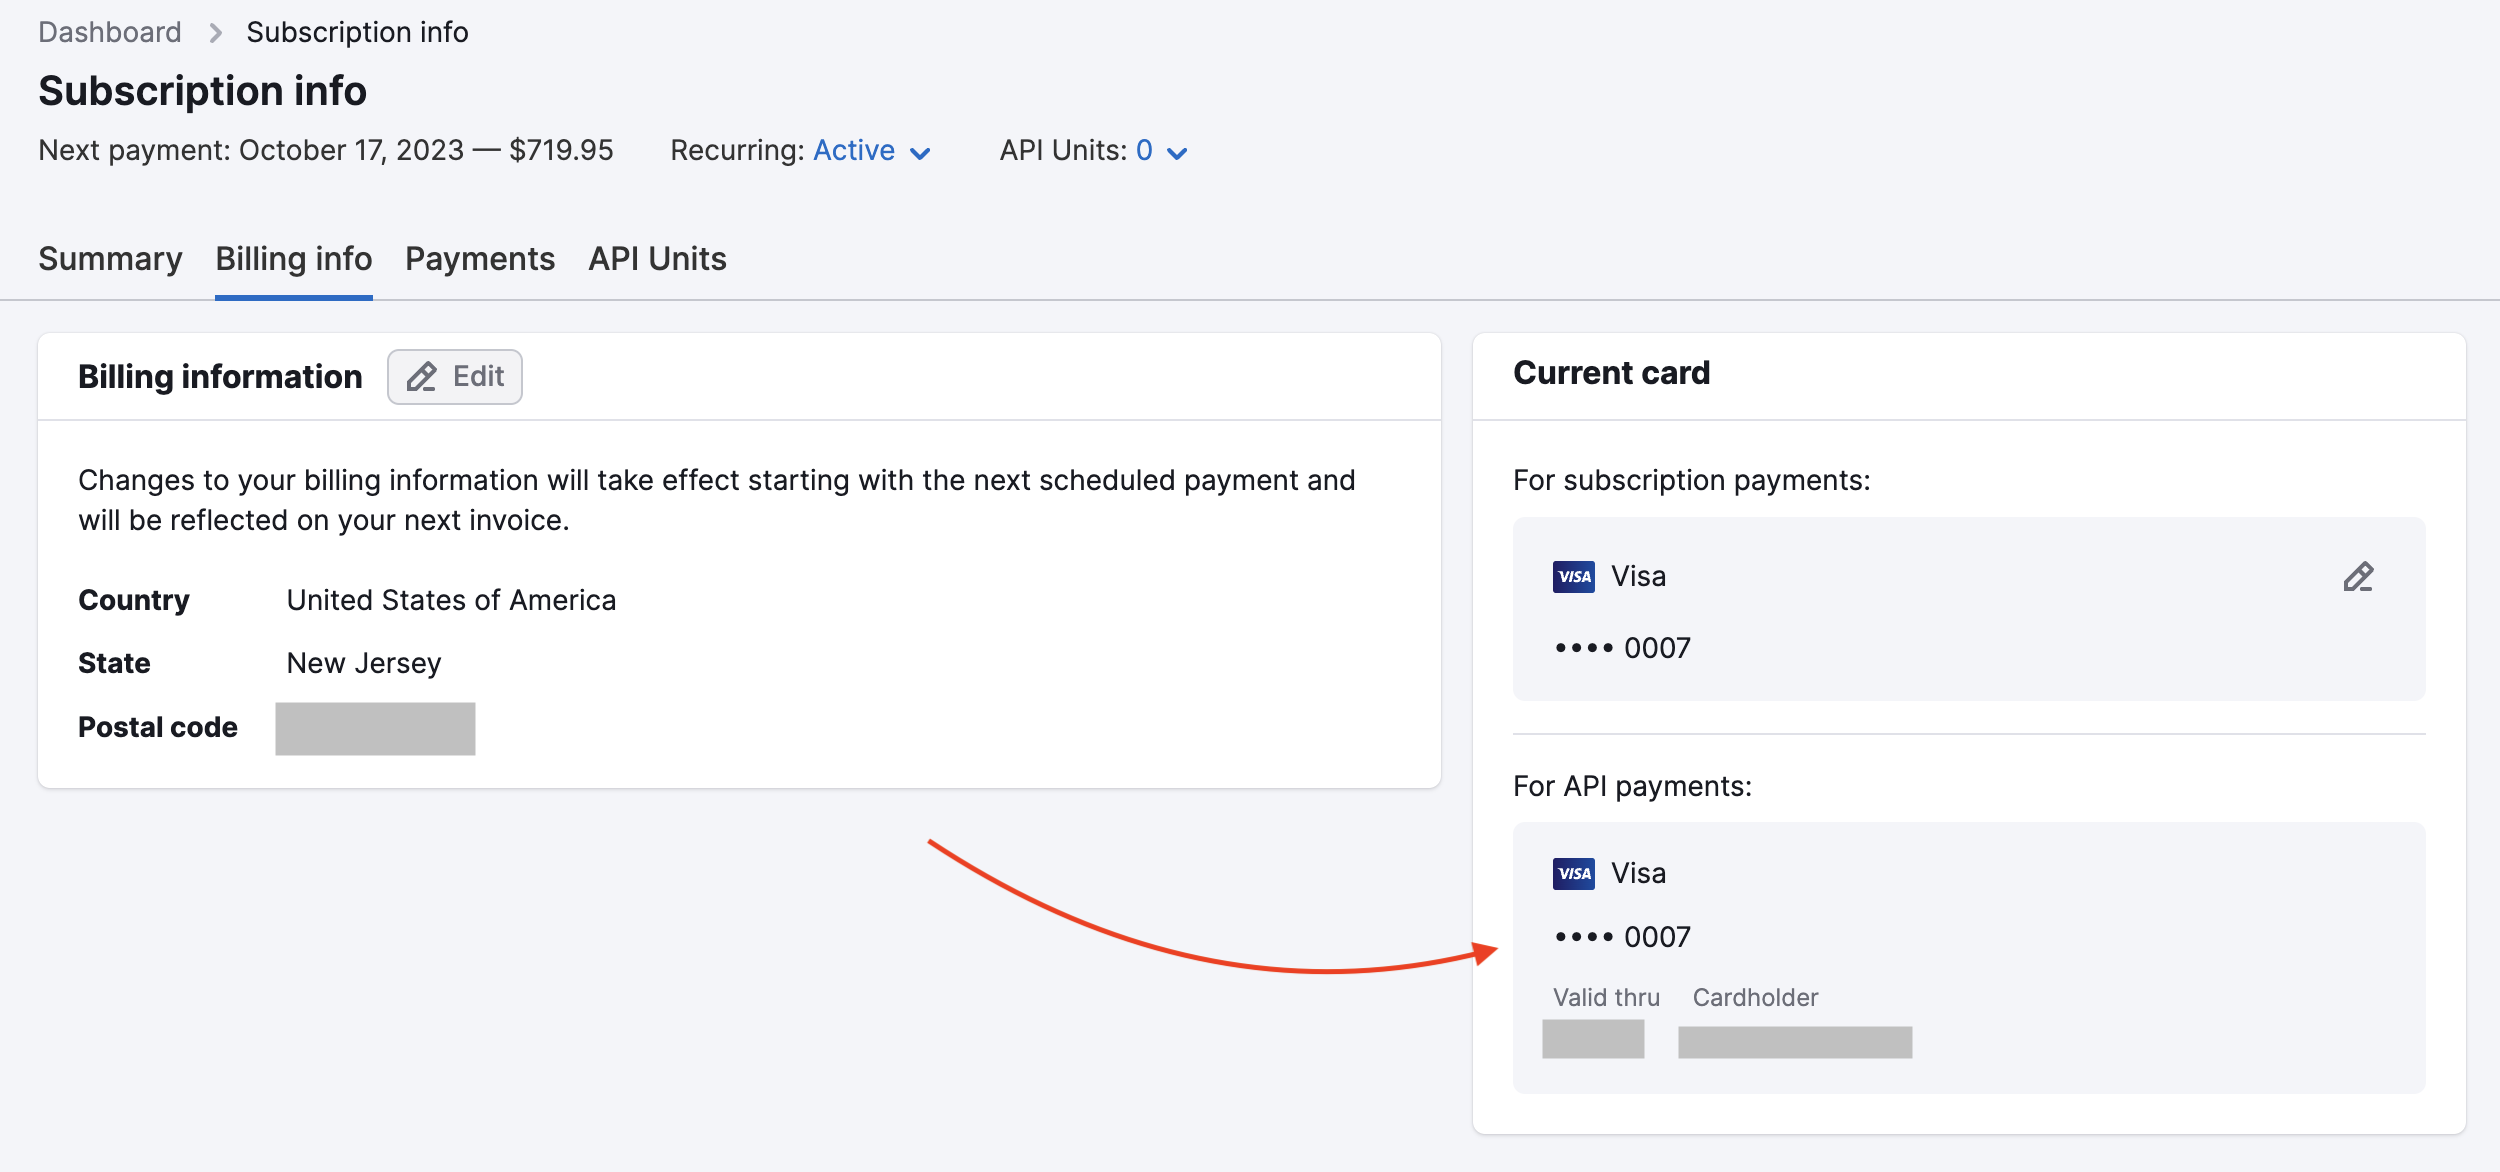The image size is (2500, 1172).
Task: Click the Visa logo under subscription payments
Action: point(1573,578)
